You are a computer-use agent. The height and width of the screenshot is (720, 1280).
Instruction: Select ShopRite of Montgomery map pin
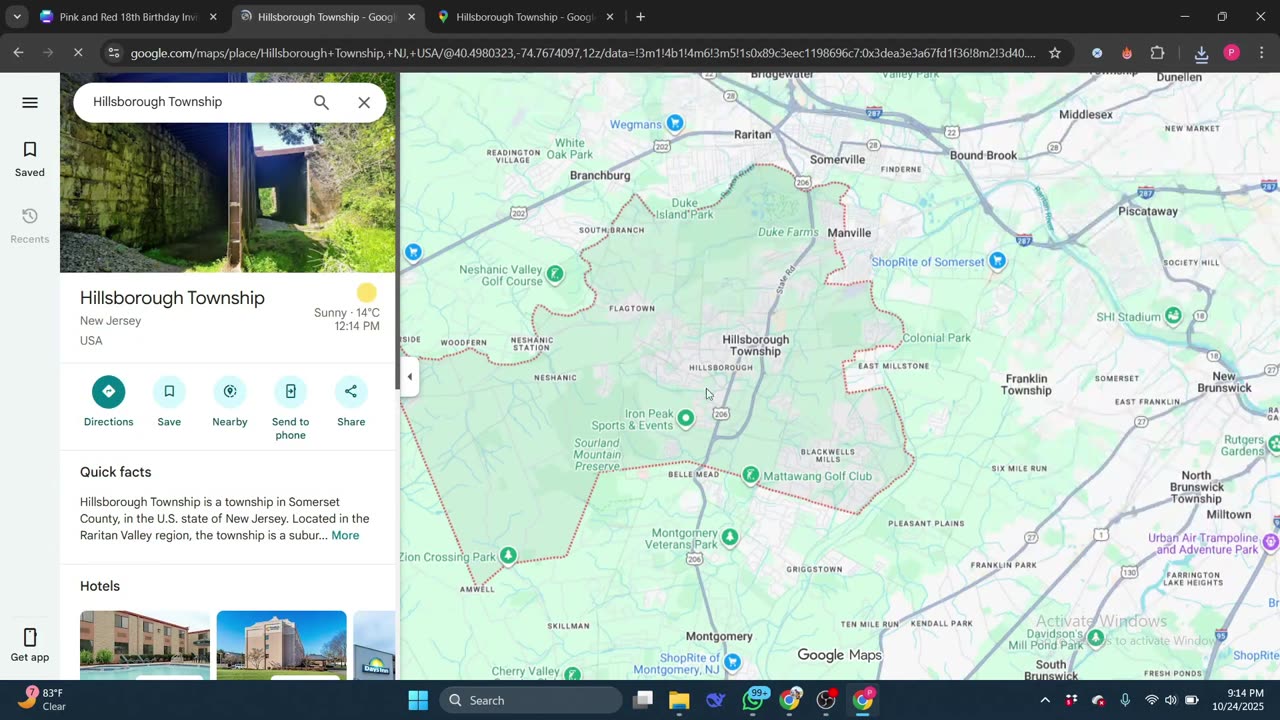(733, 662)
